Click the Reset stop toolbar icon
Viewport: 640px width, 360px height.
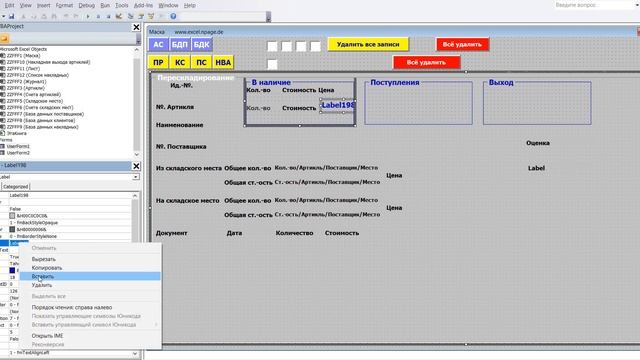(x=108, y=16)
